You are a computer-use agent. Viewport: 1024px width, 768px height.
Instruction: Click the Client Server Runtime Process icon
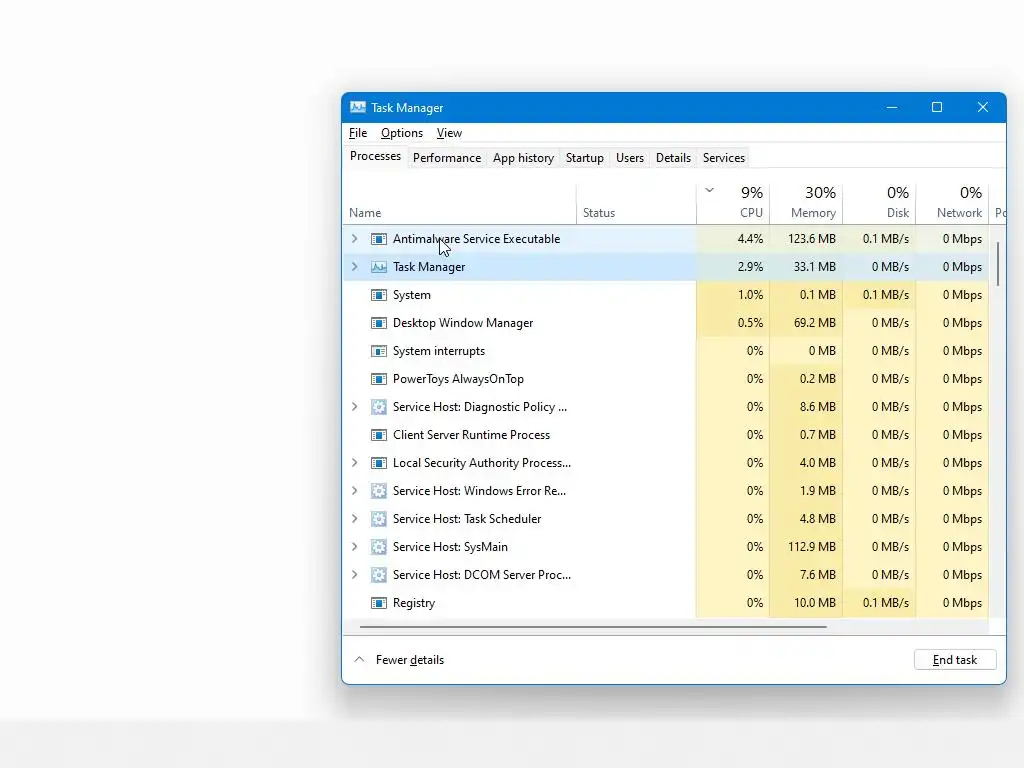coord(379,435)
